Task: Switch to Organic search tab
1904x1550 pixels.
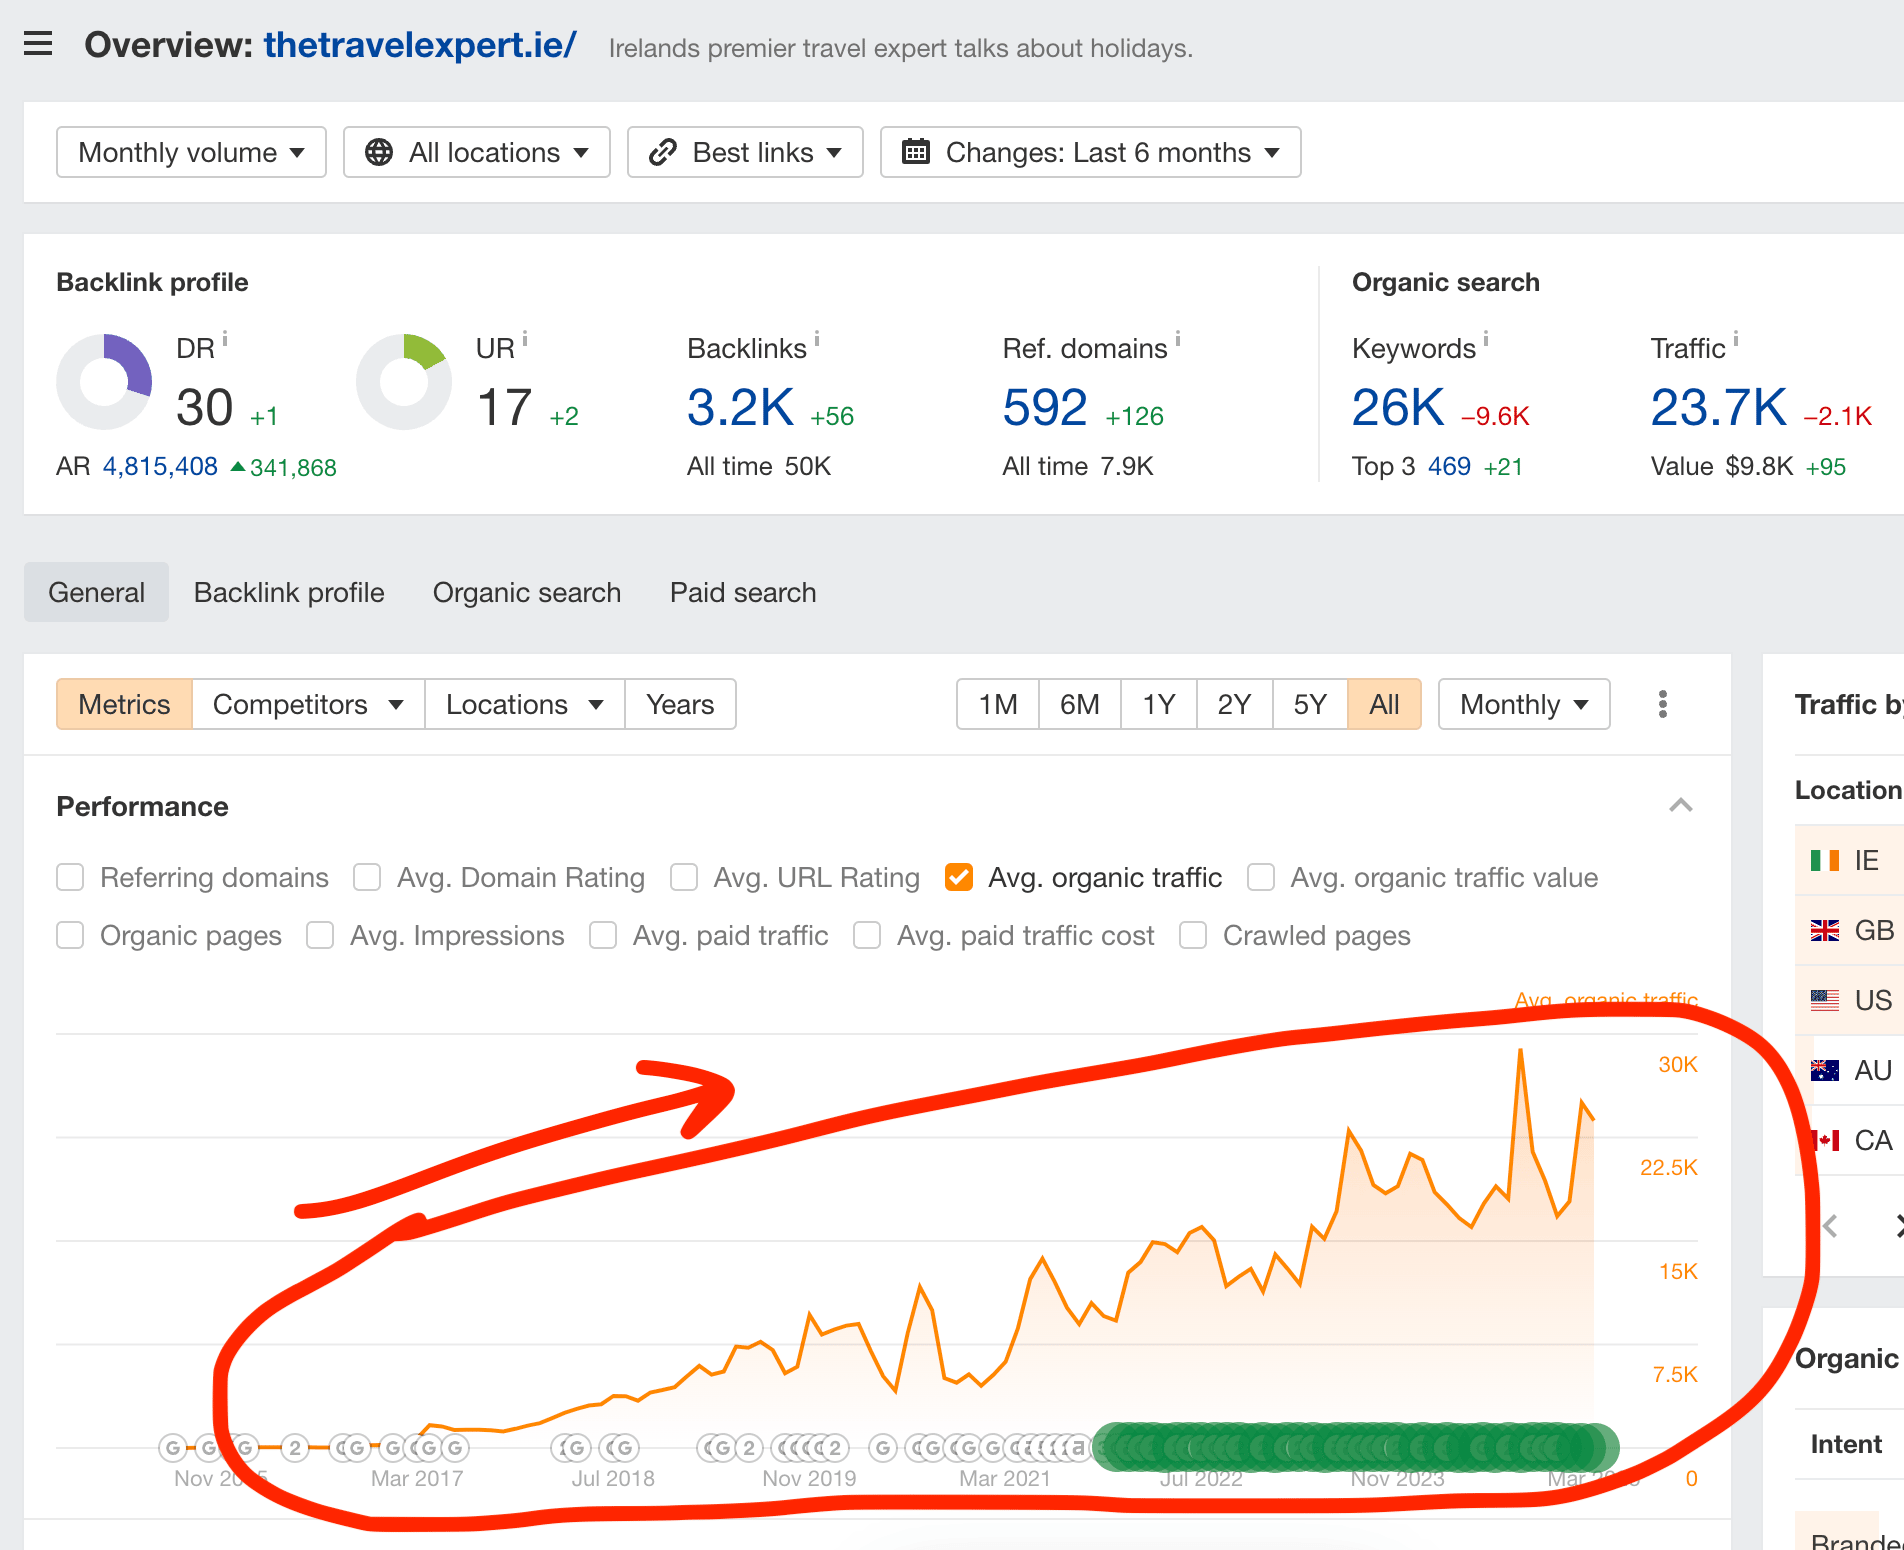Action: [x=527, y=592]
